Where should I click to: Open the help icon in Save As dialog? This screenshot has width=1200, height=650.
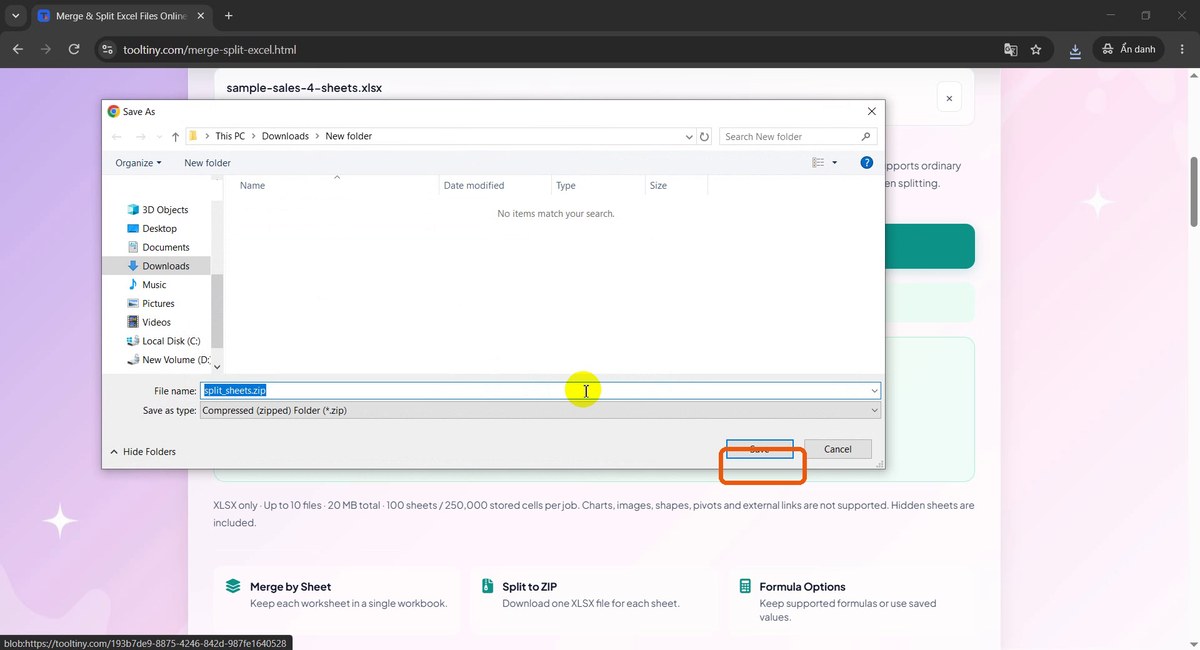pyautogui.click(x=867, y=162)
